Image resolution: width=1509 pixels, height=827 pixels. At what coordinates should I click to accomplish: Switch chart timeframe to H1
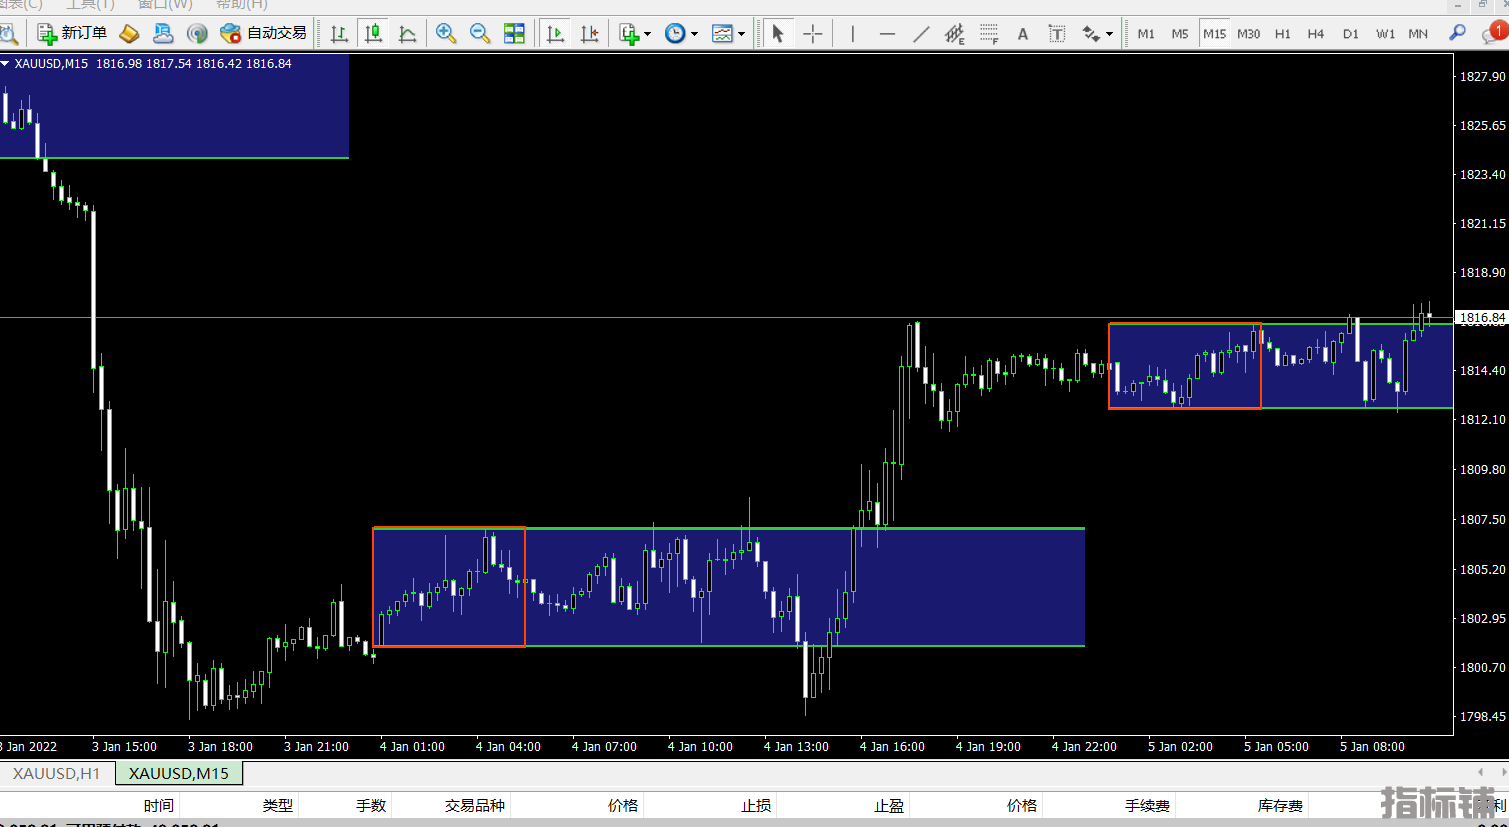(1282, 33)
